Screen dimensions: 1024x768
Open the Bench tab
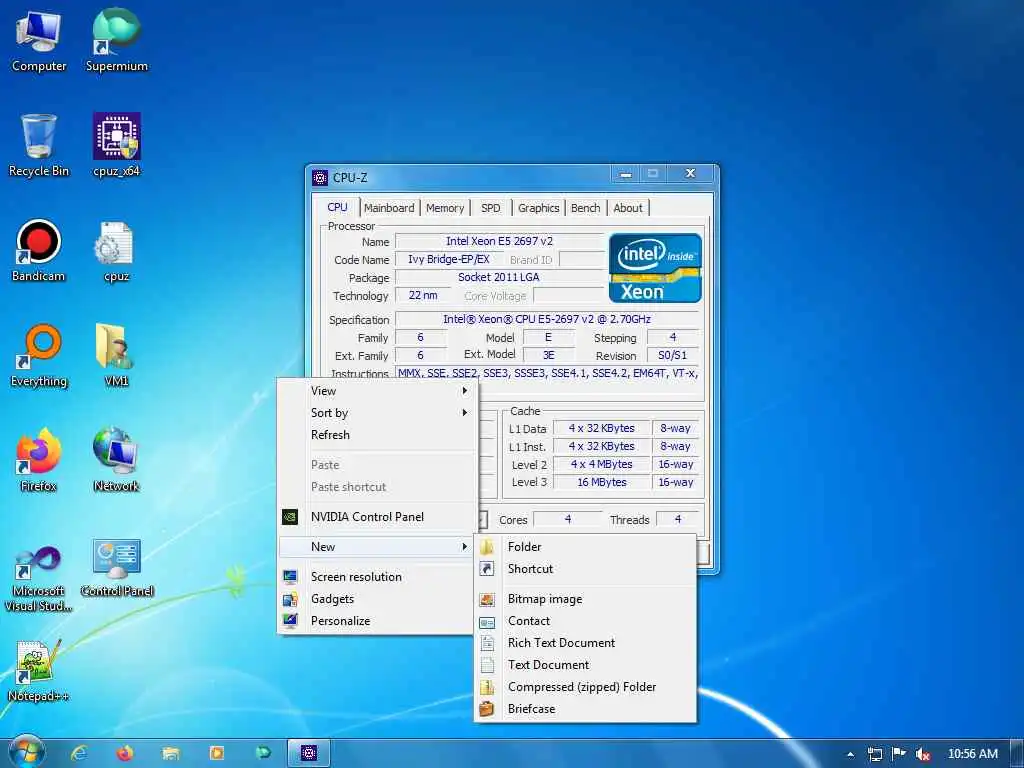(585, 208)
